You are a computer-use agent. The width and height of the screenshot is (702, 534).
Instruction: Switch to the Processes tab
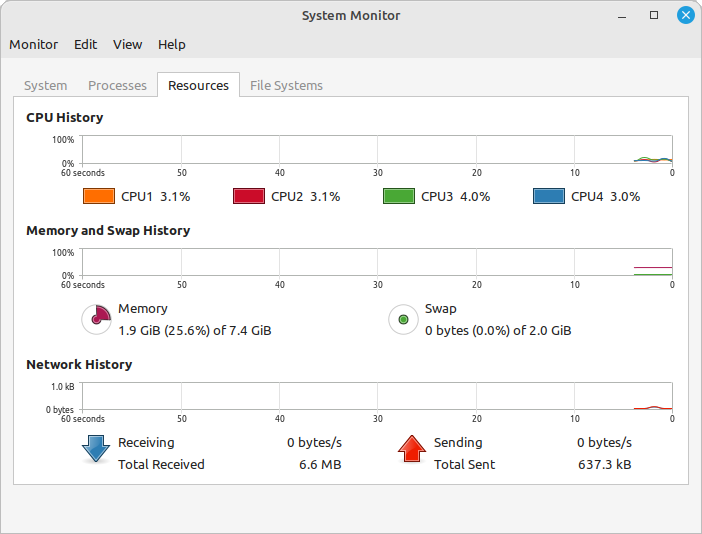117,85
